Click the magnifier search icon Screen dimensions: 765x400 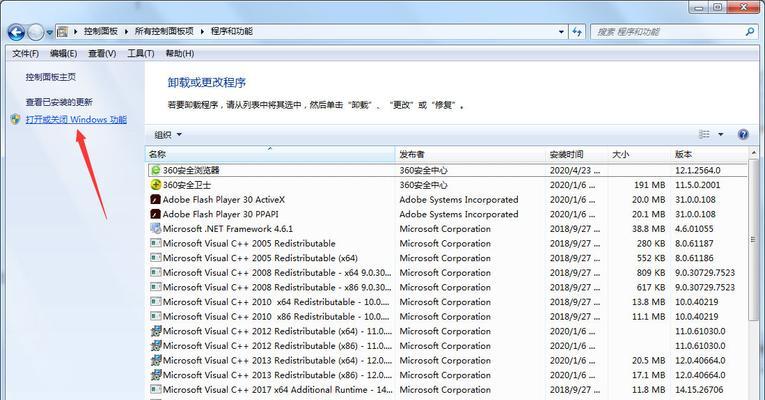[x=750, y=32]
